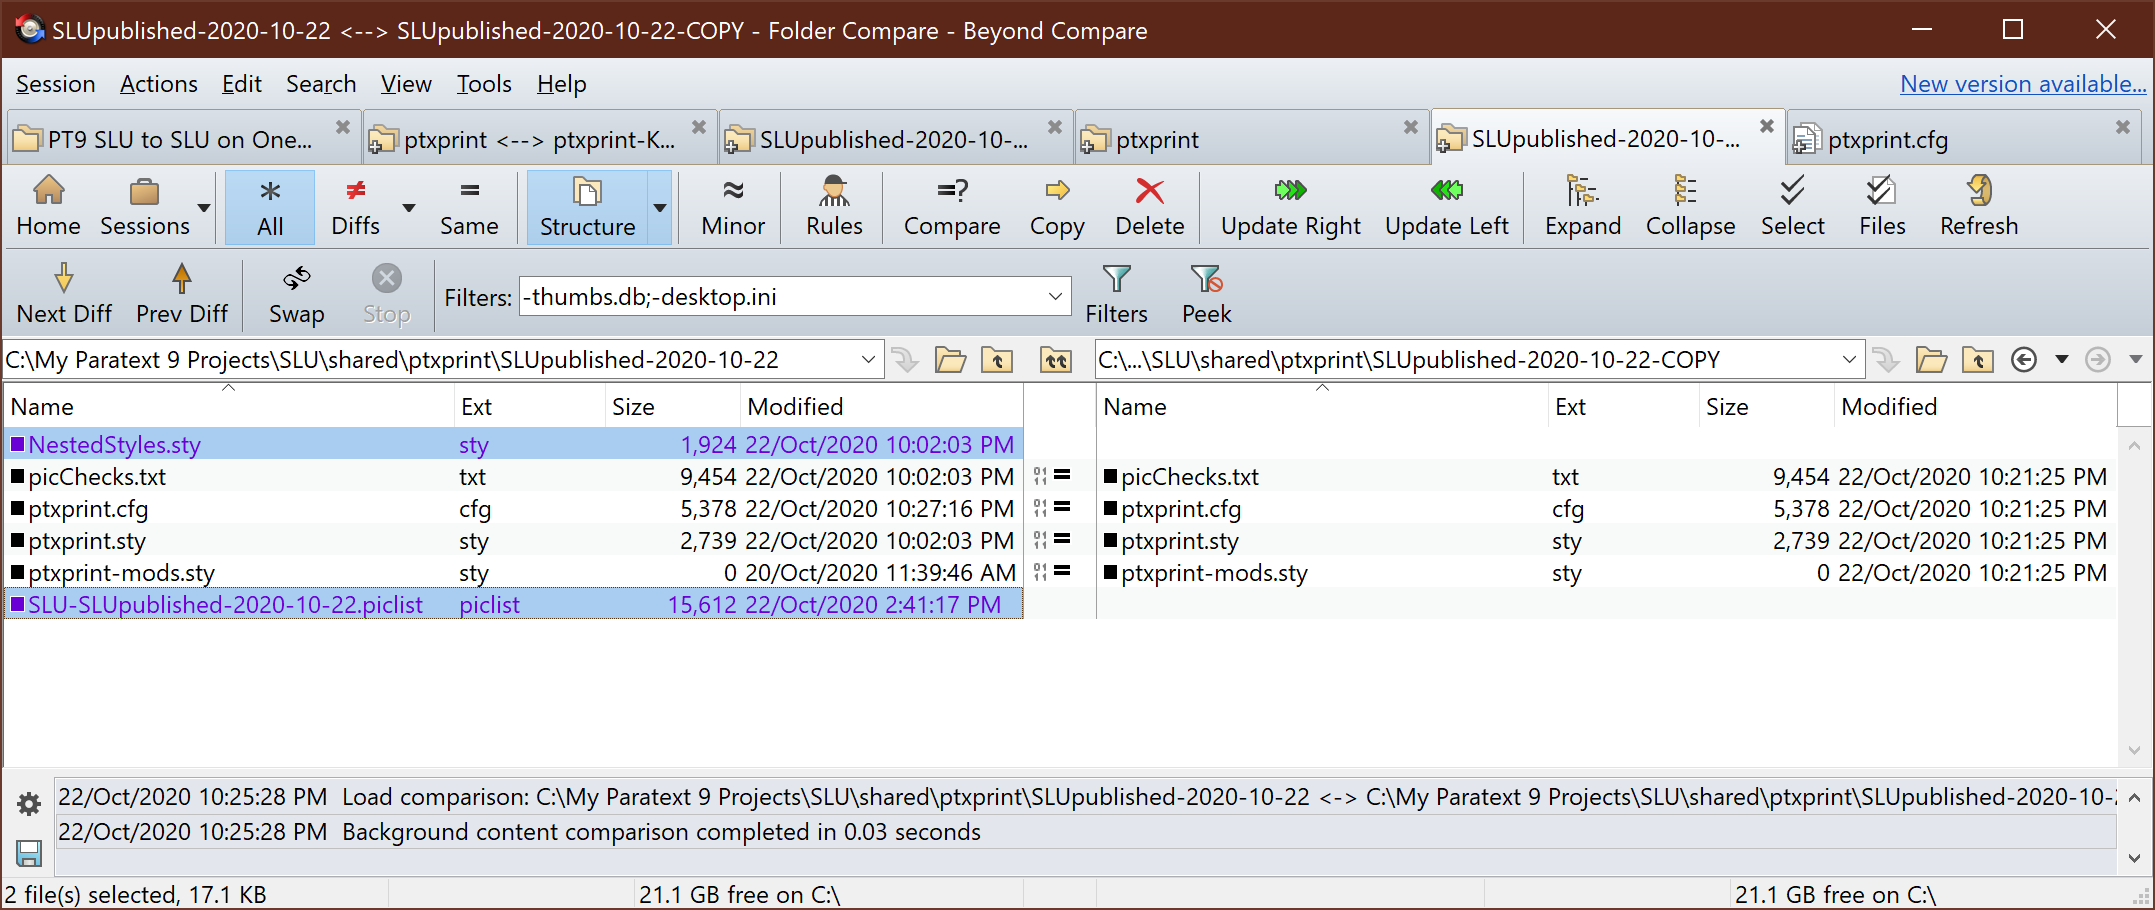2155x910 pixels.
Task: Follow the New version available link
Action: click(2021, 84)
